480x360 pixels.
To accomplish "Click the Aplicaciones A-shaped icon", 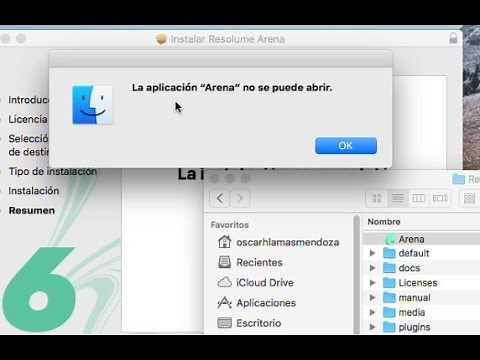I will (224, 303).
